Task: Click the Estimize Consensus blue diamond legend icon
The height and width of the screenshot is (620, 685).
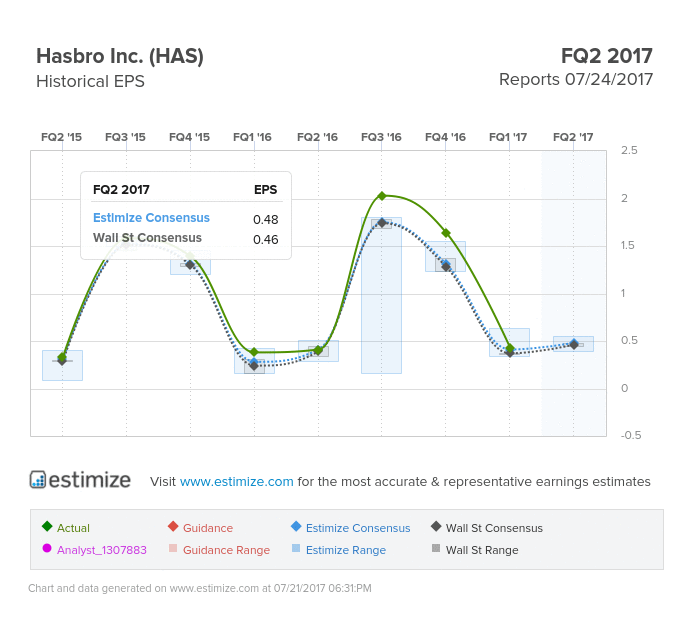Action: coord(296,526)
